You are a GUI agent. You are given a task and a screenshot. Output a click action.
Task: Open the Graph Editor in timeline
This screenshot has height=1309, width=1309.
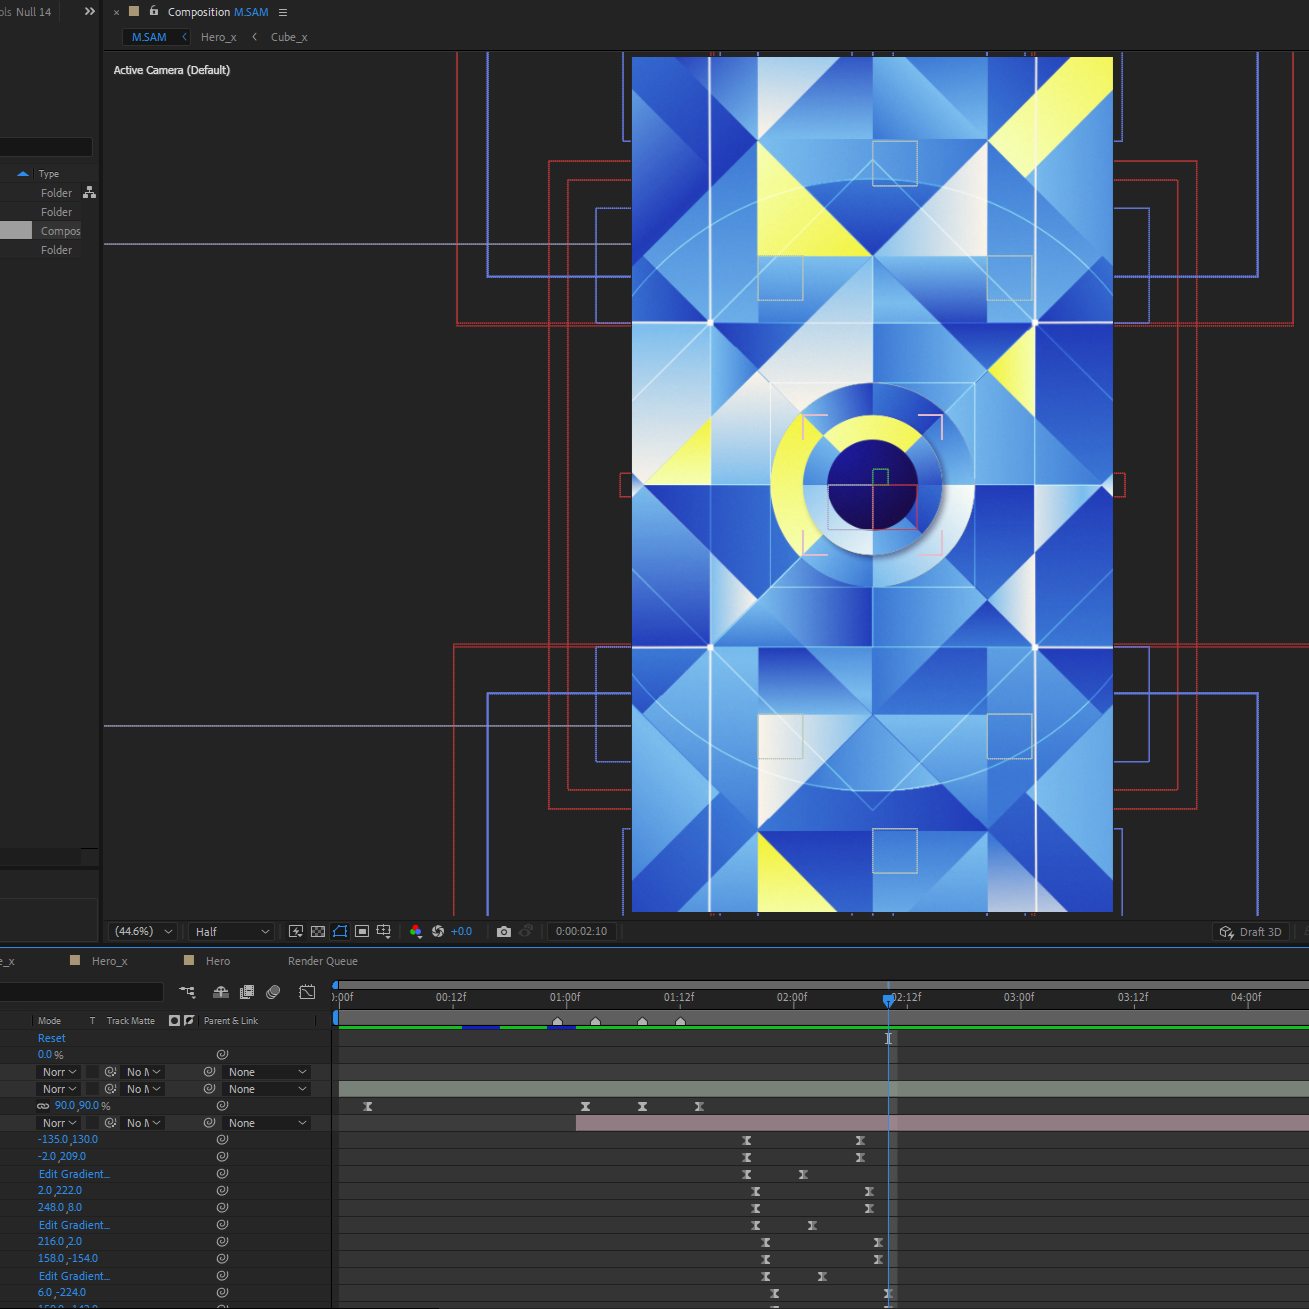point(307,992)
